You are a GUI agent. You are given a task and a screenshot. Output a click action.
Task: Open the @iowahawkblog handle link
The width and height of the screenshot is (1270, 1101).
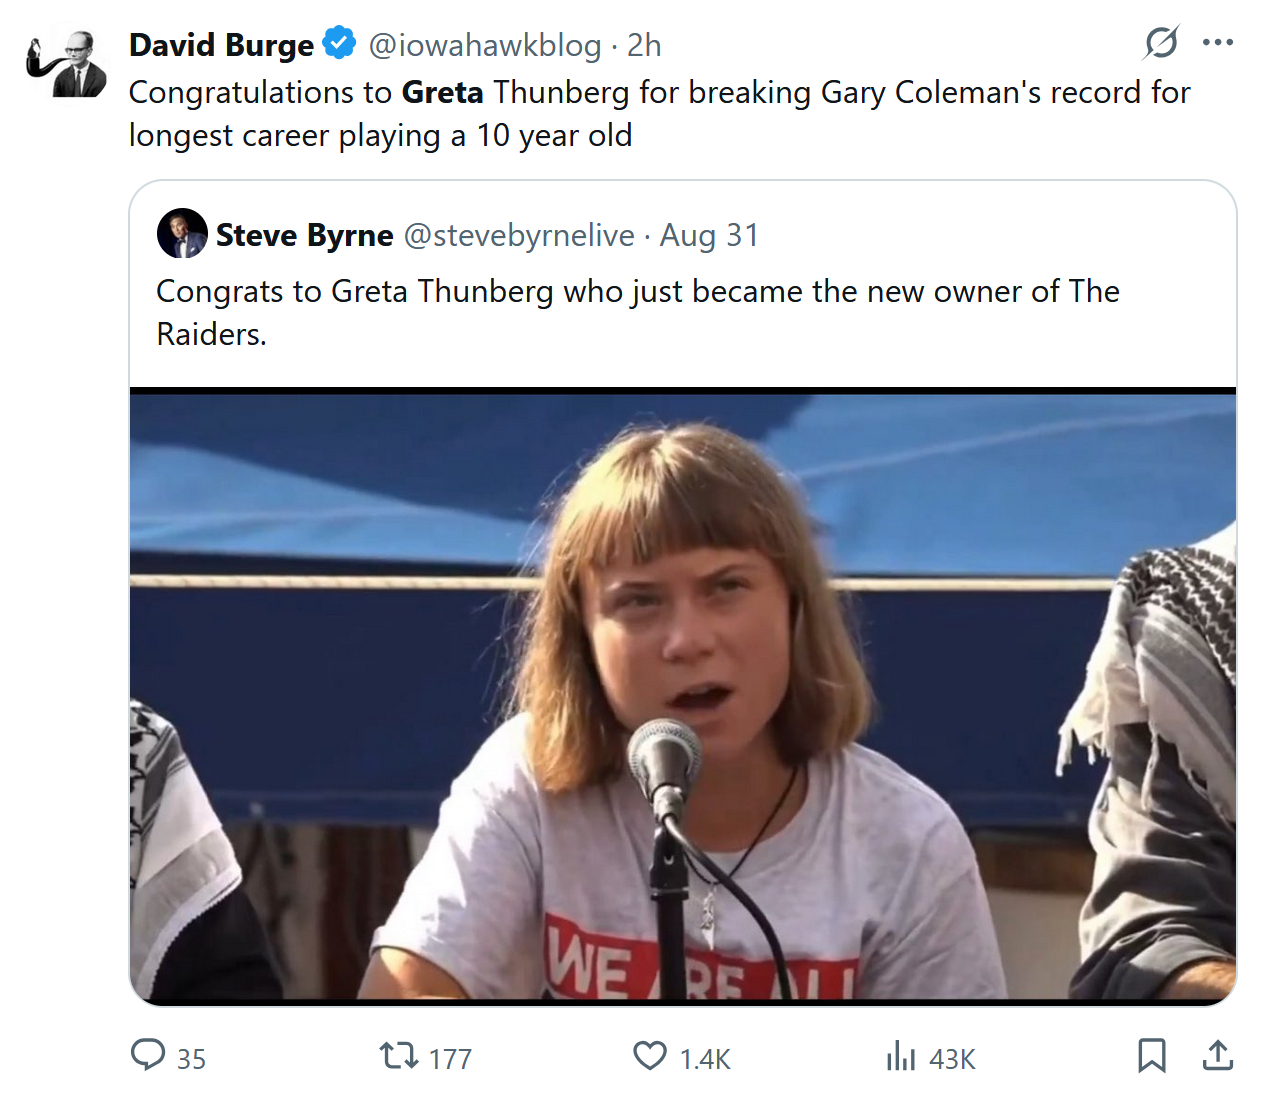point(485,45)
